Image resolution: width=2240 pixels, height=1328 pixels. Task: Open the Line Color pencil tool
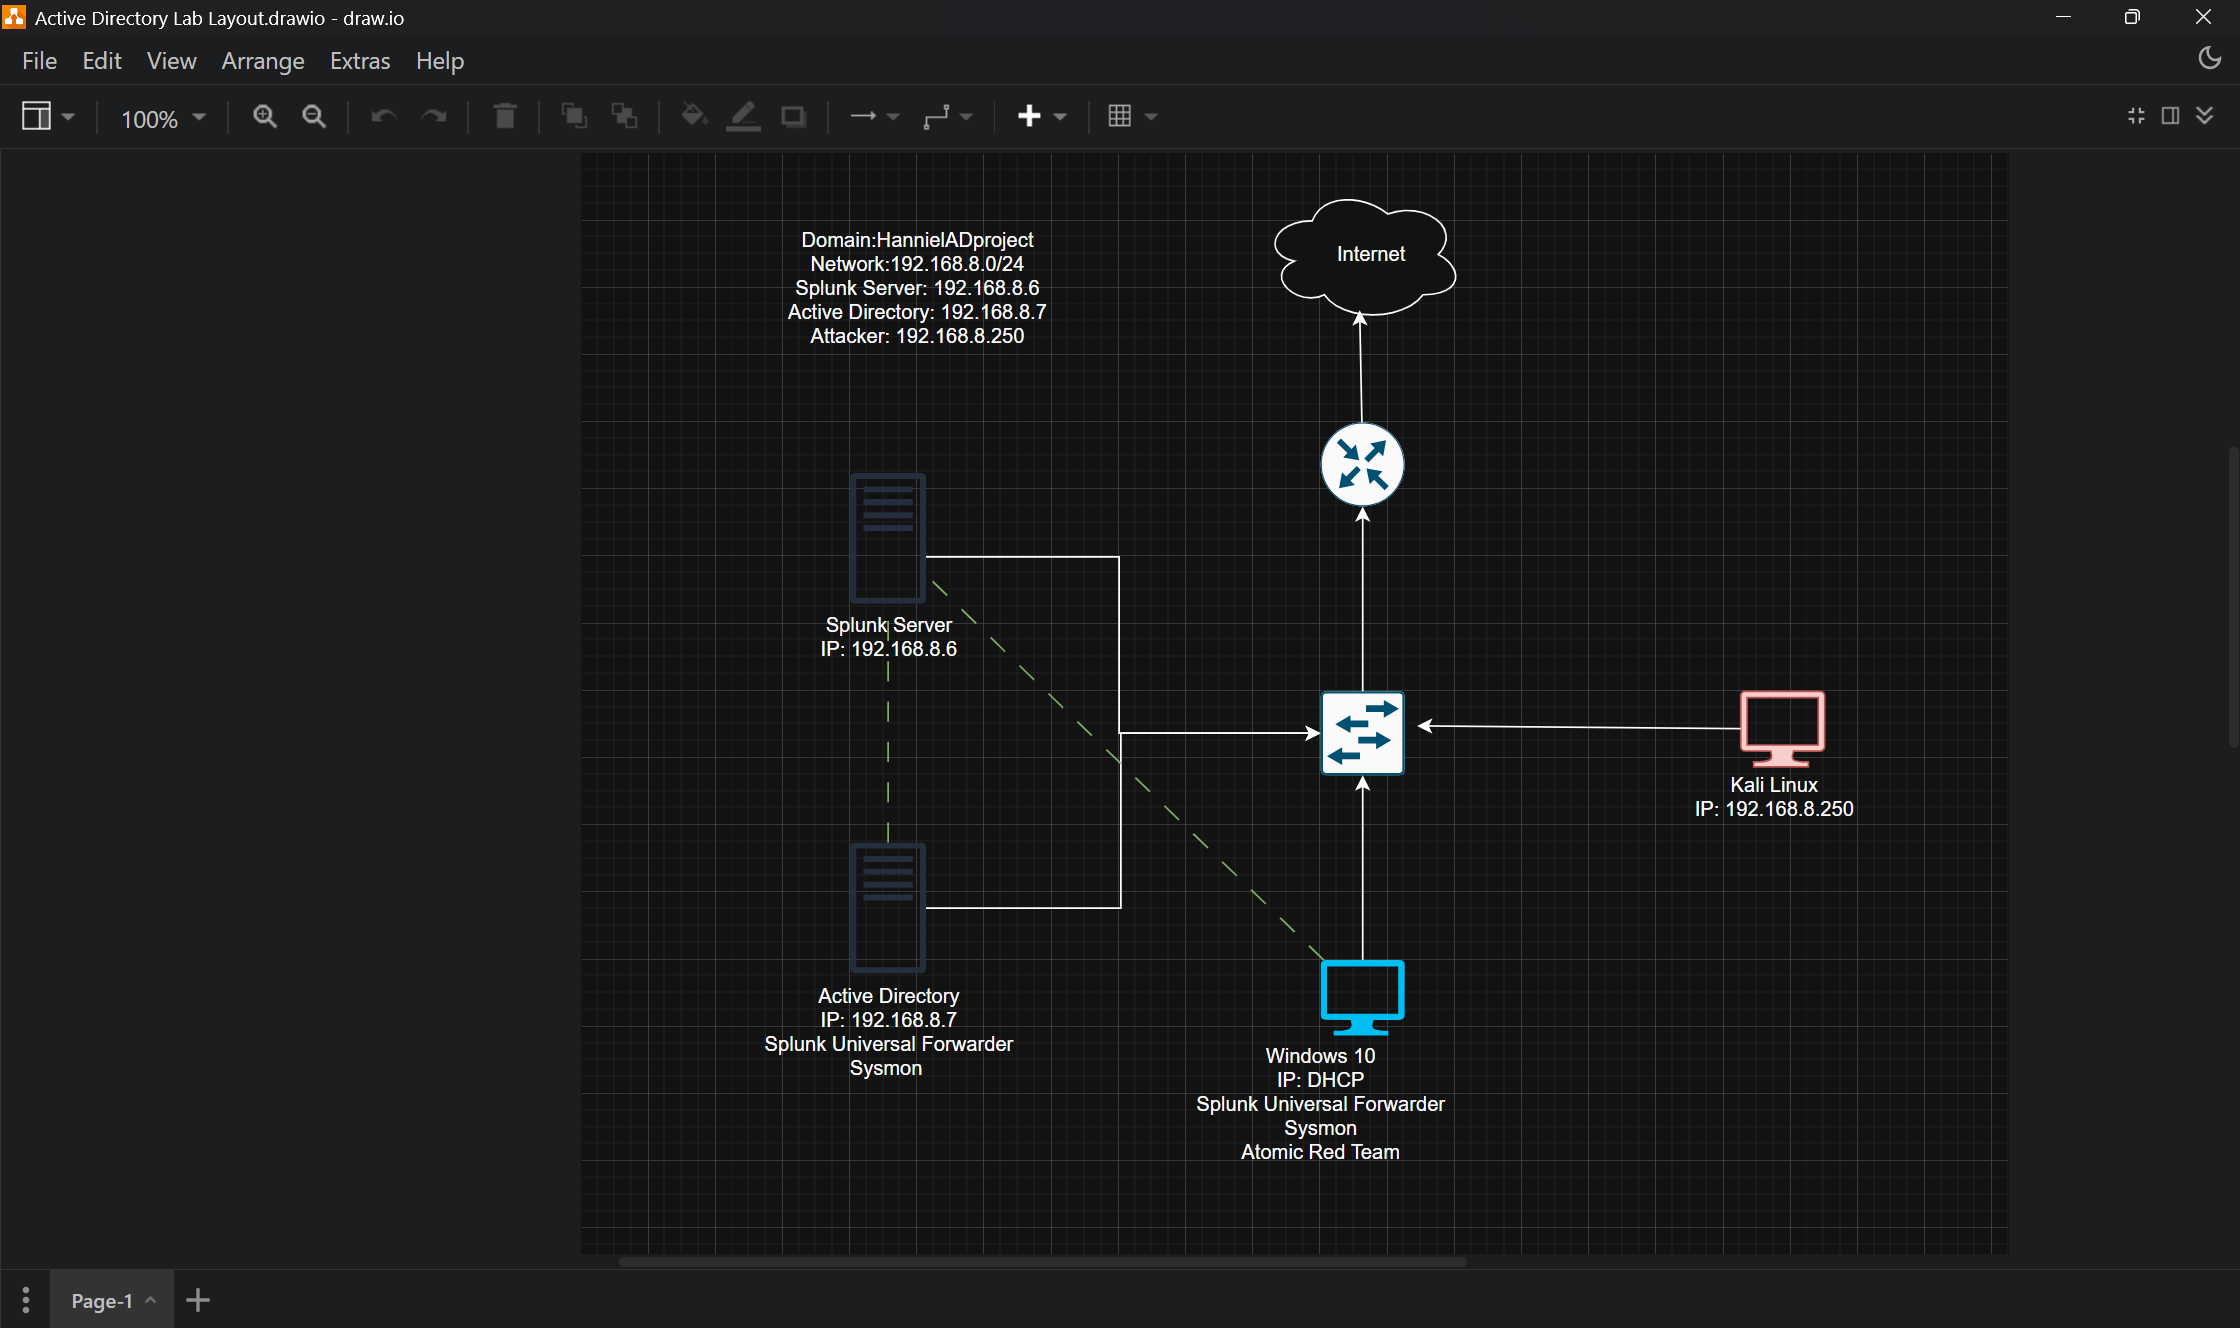[743, 117]
